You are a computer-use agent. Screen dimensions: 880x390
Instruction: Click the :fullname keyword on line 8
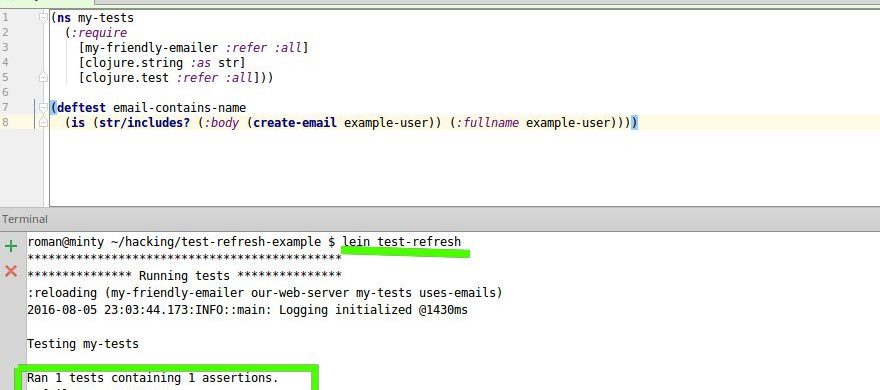click(x=488, y=122)
